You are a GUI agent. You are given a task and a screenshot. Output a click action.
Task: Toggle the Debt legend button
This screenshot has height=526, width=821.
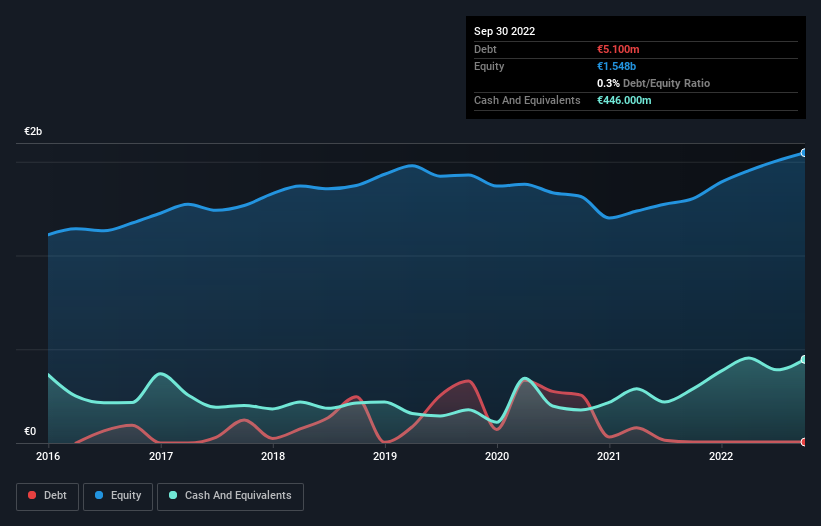[x=48, y=496]
